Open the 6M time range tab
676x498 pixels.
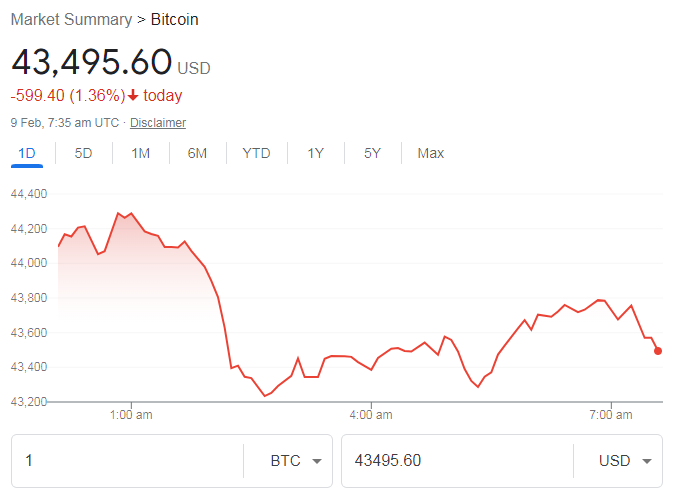(198, 153)
